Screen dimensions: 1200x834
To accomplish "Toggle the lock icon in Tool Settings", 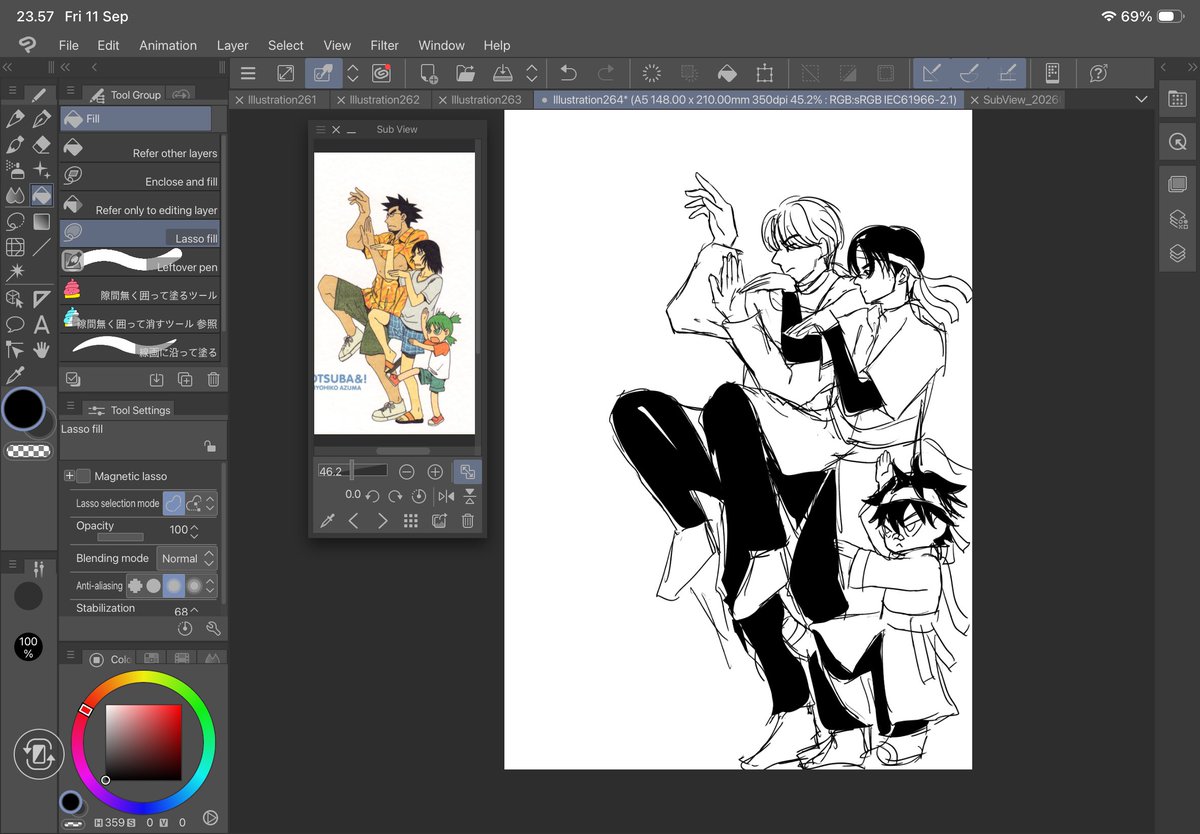I will [x=209, y=446].
